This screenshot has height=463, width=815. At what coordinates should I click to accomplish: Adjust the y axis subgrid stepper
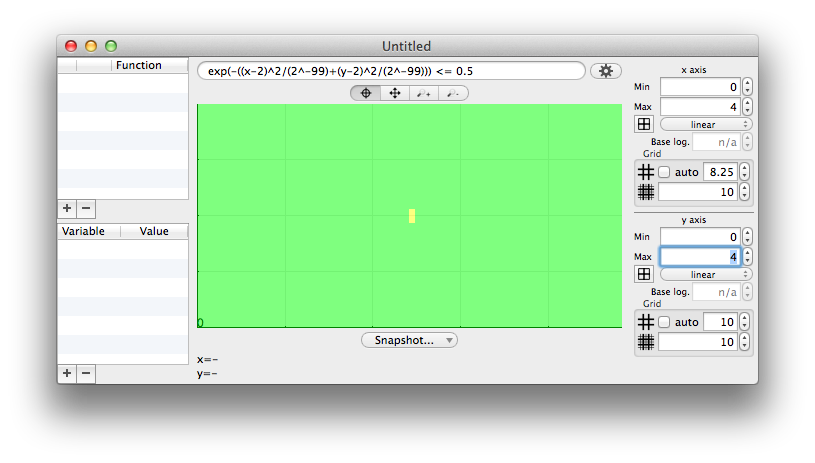744,342
